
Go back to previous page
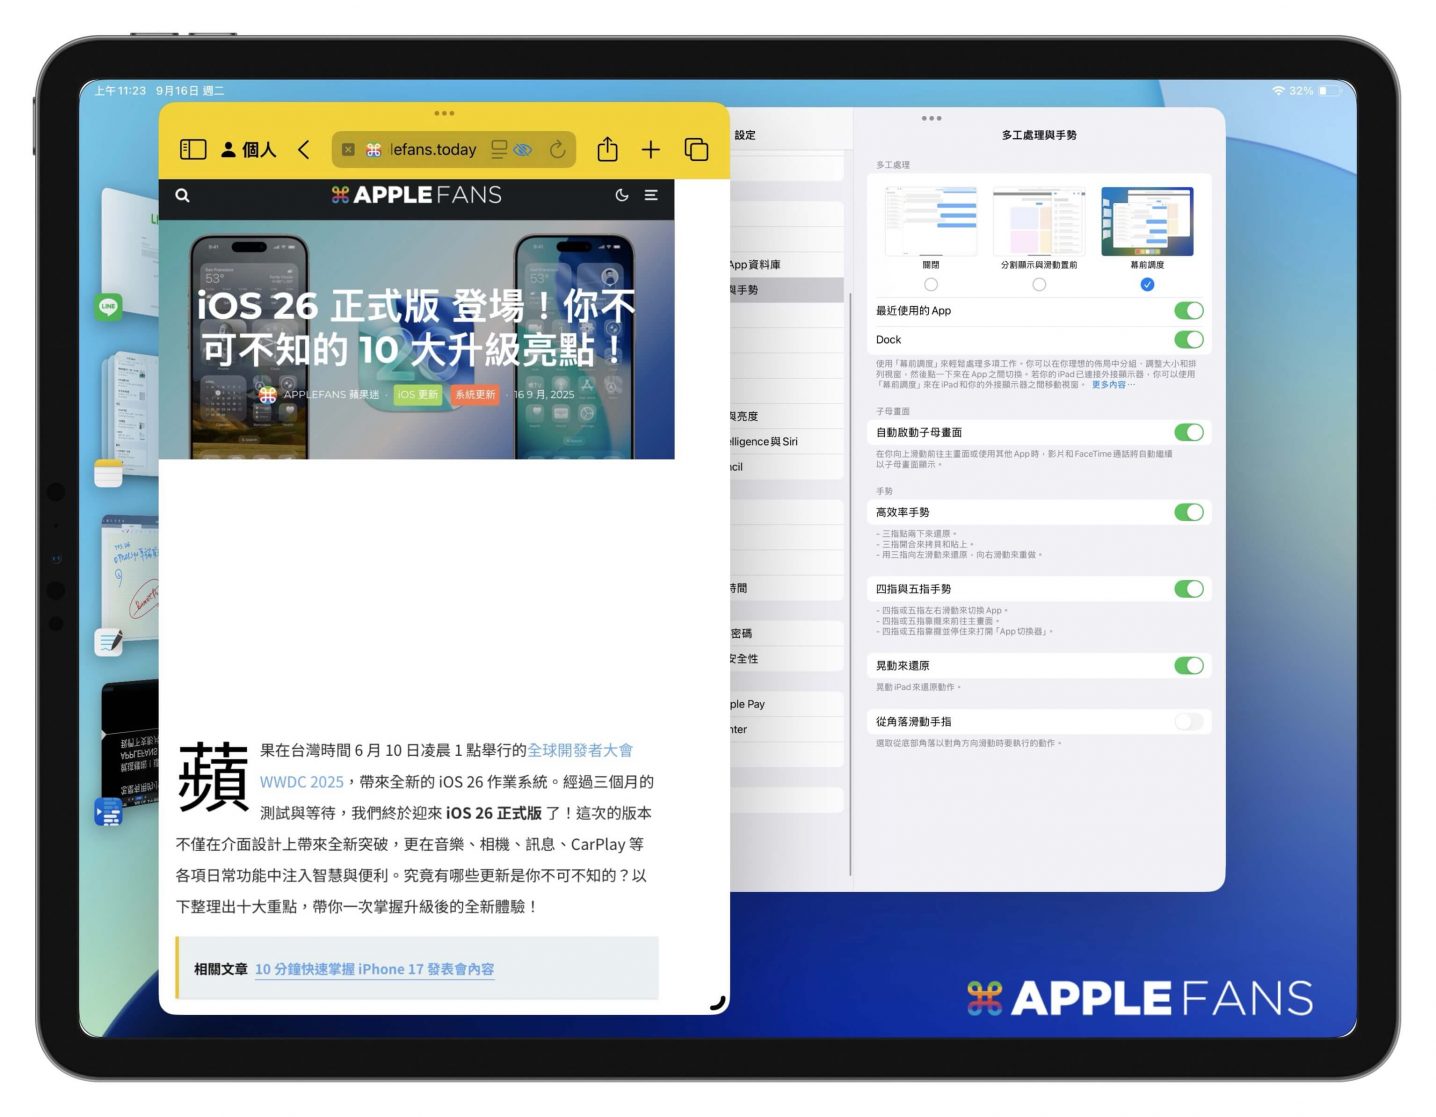(304, 150)
